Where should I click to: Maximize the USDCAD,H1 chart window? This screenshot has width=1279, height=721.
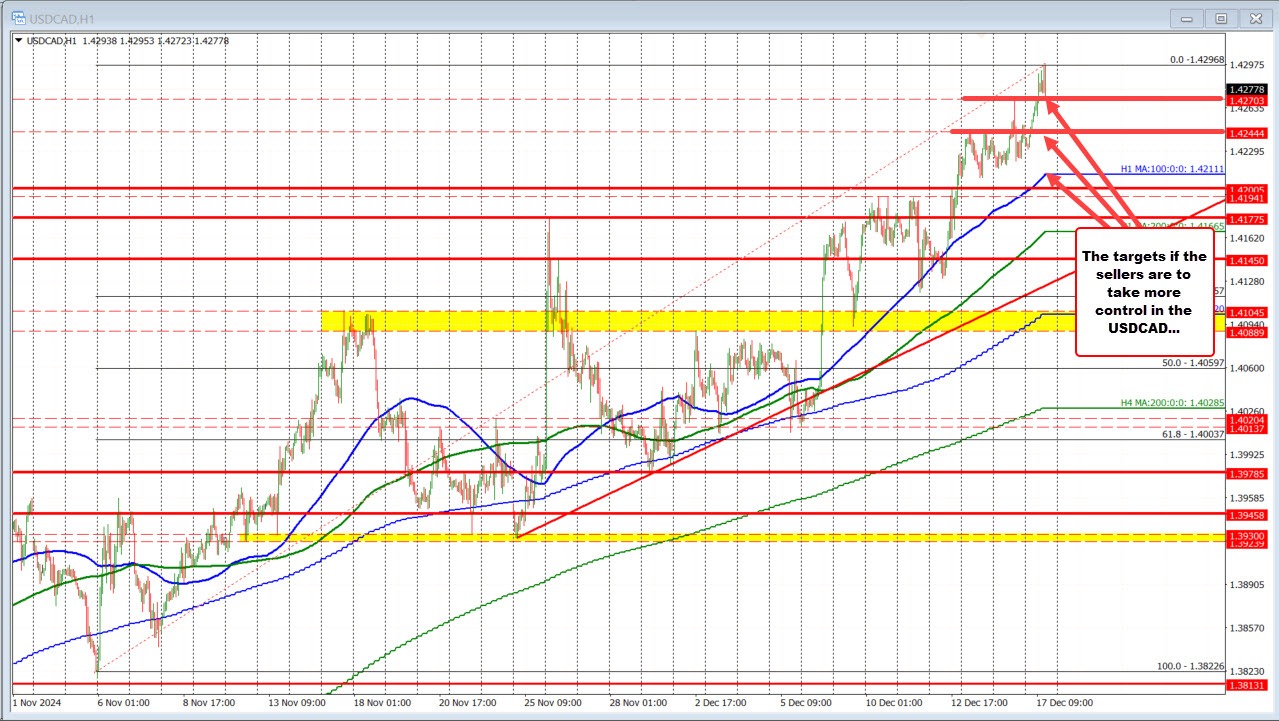pyautogui.click(x=1222, y=17)
